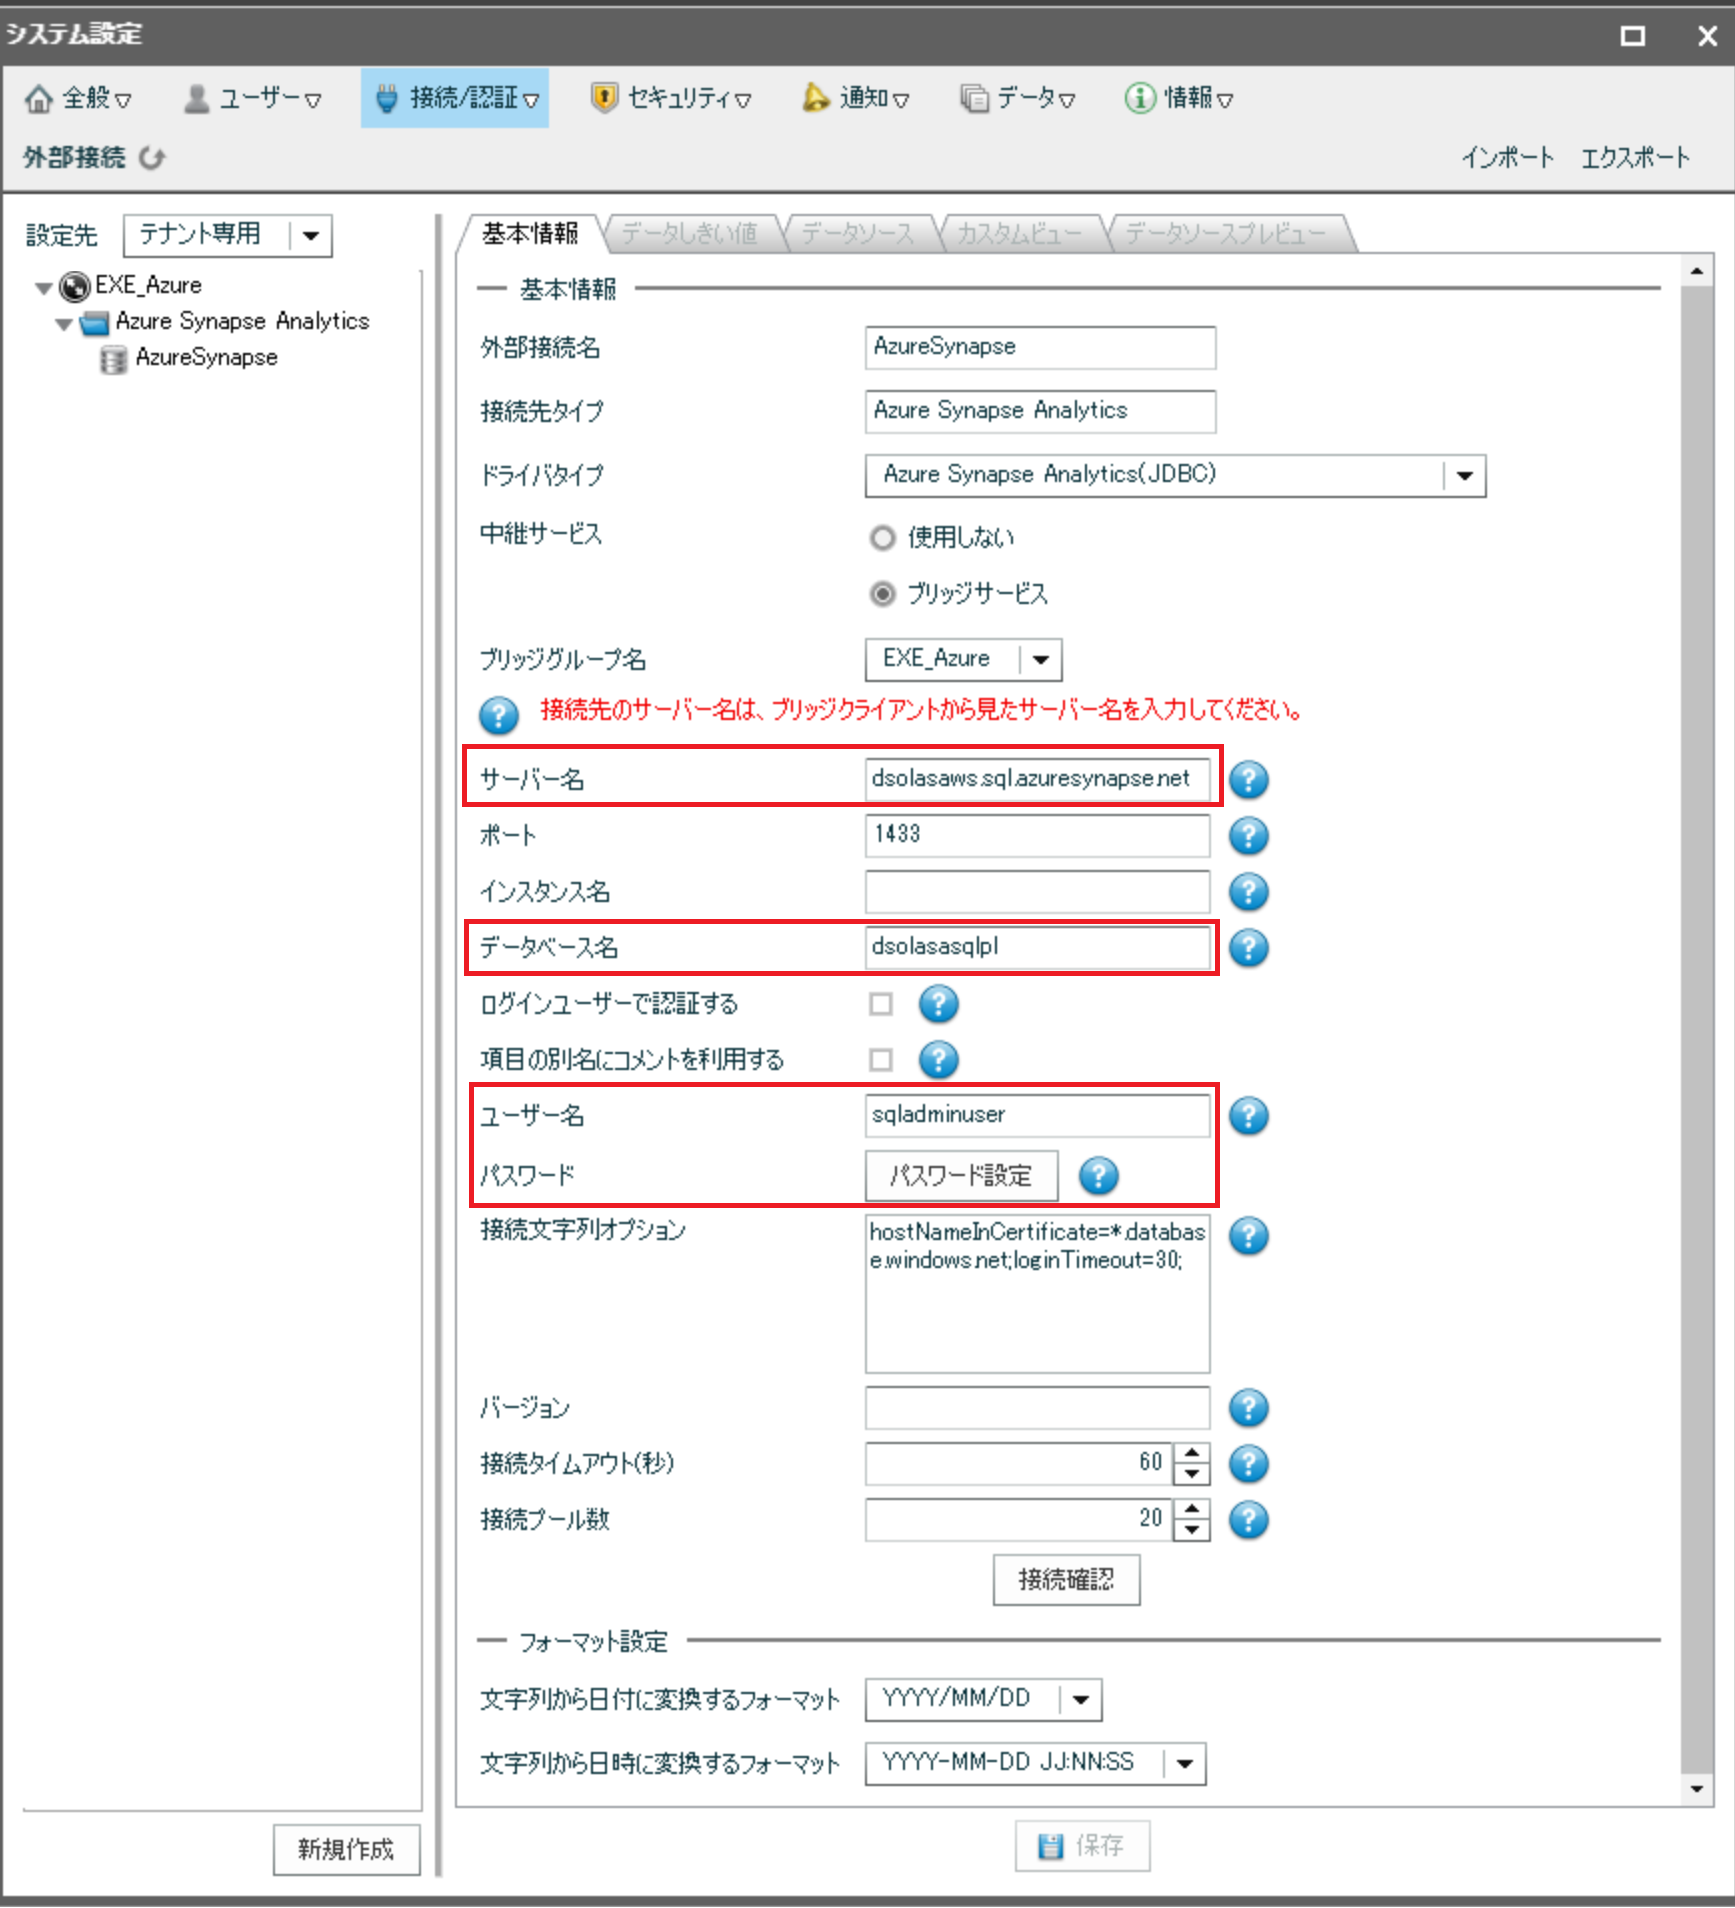
Task: Click the vertical scrollbar in settings panel
Action: pos(1696,1000)
